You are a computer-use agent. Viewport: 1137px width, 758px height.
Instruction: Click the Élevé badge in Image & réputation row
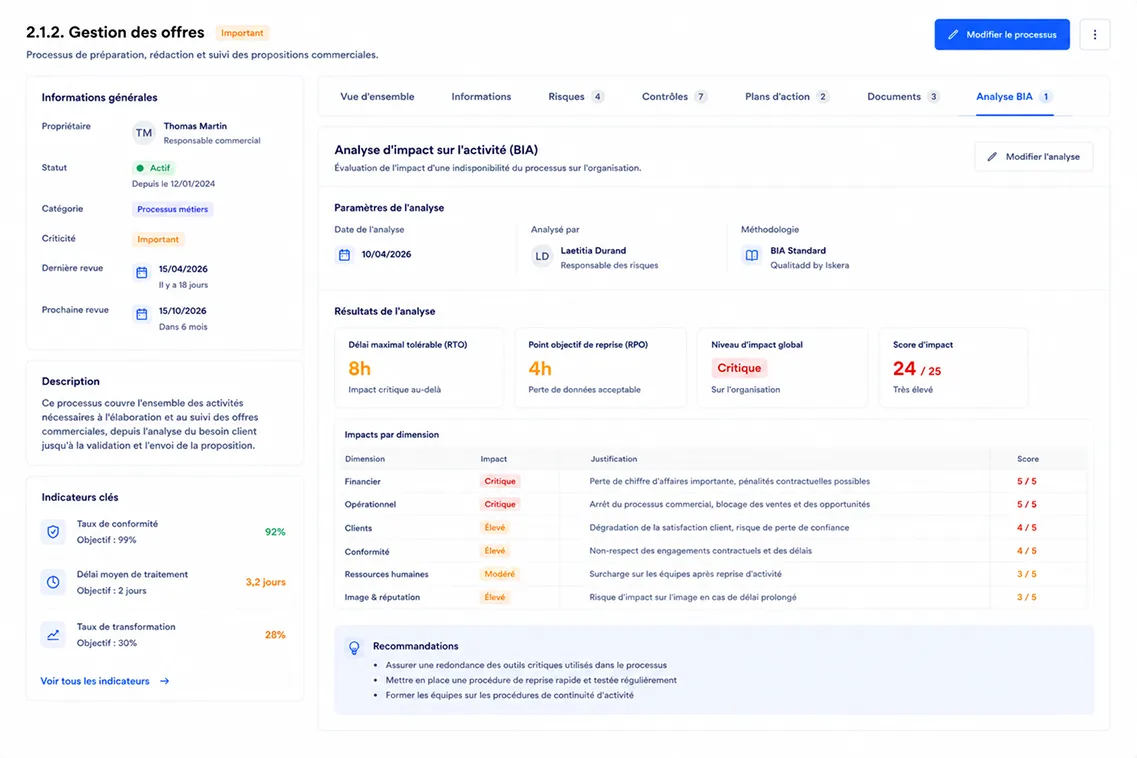[495, 597]
